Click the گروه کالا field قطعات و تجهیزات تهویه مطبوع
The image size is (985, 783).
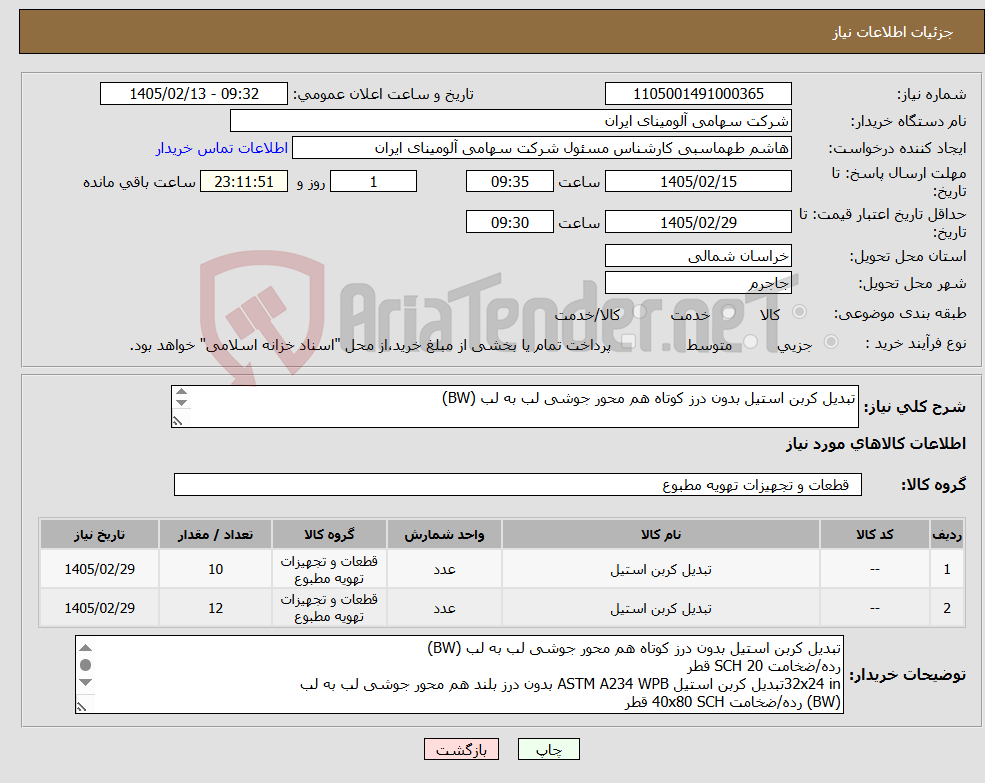pos(518,485)
